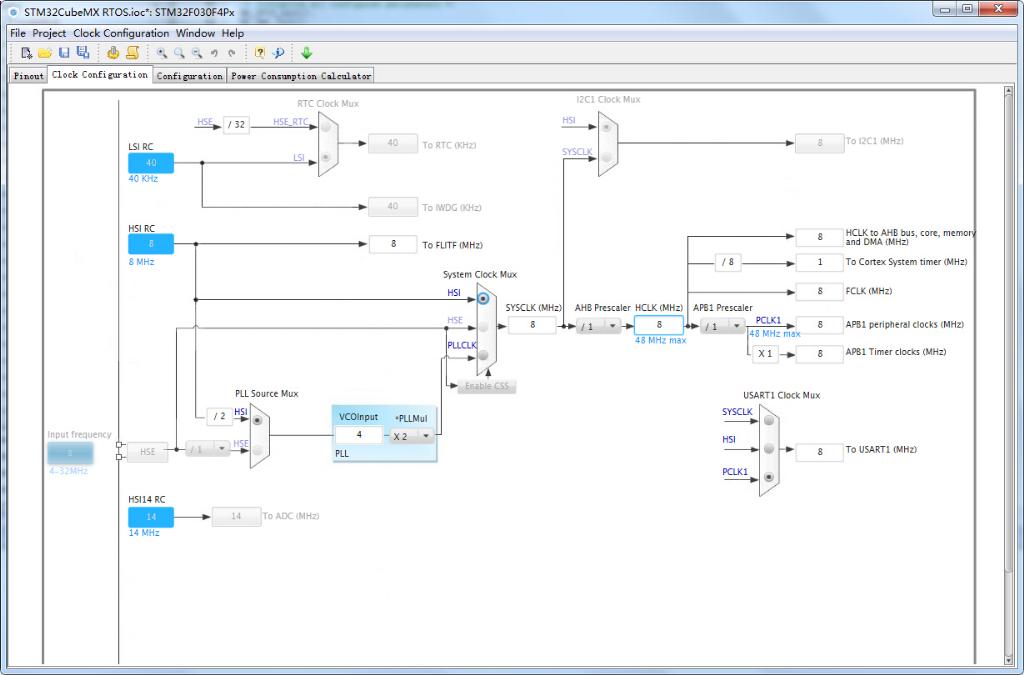Select PLLCLK in the System Clock Mux
The image size is (1024, 675).
[483, 355]
